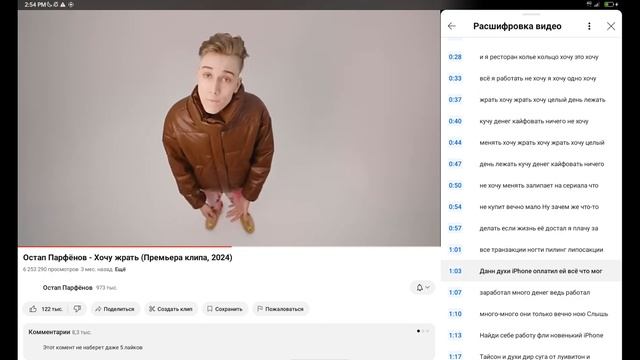Click the video progress bar
Image resolution: width=640 pixels, height=360 pixels.
[229, 247]
